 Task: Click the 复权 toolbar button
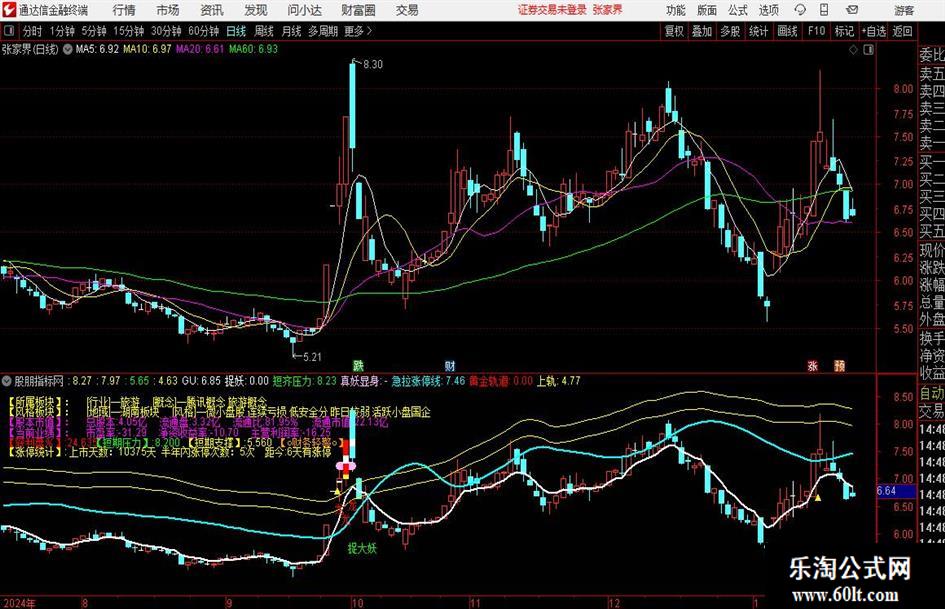coord(674,31)
